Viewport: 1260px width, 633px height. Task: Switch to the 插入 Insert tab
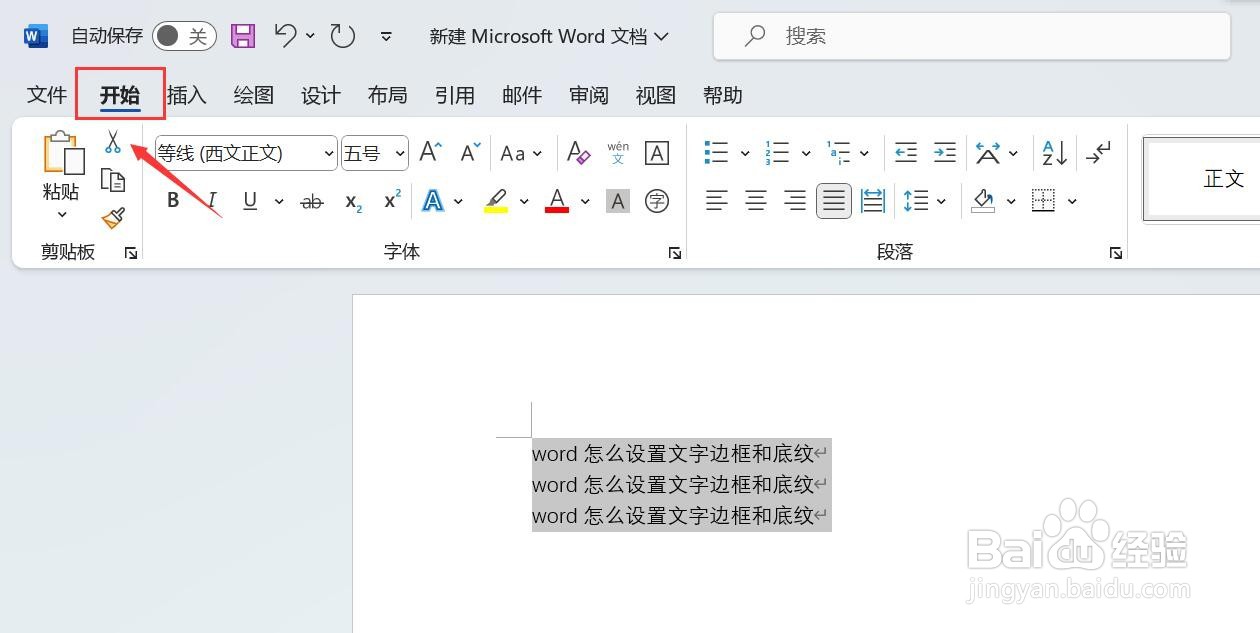pos(186,95)
